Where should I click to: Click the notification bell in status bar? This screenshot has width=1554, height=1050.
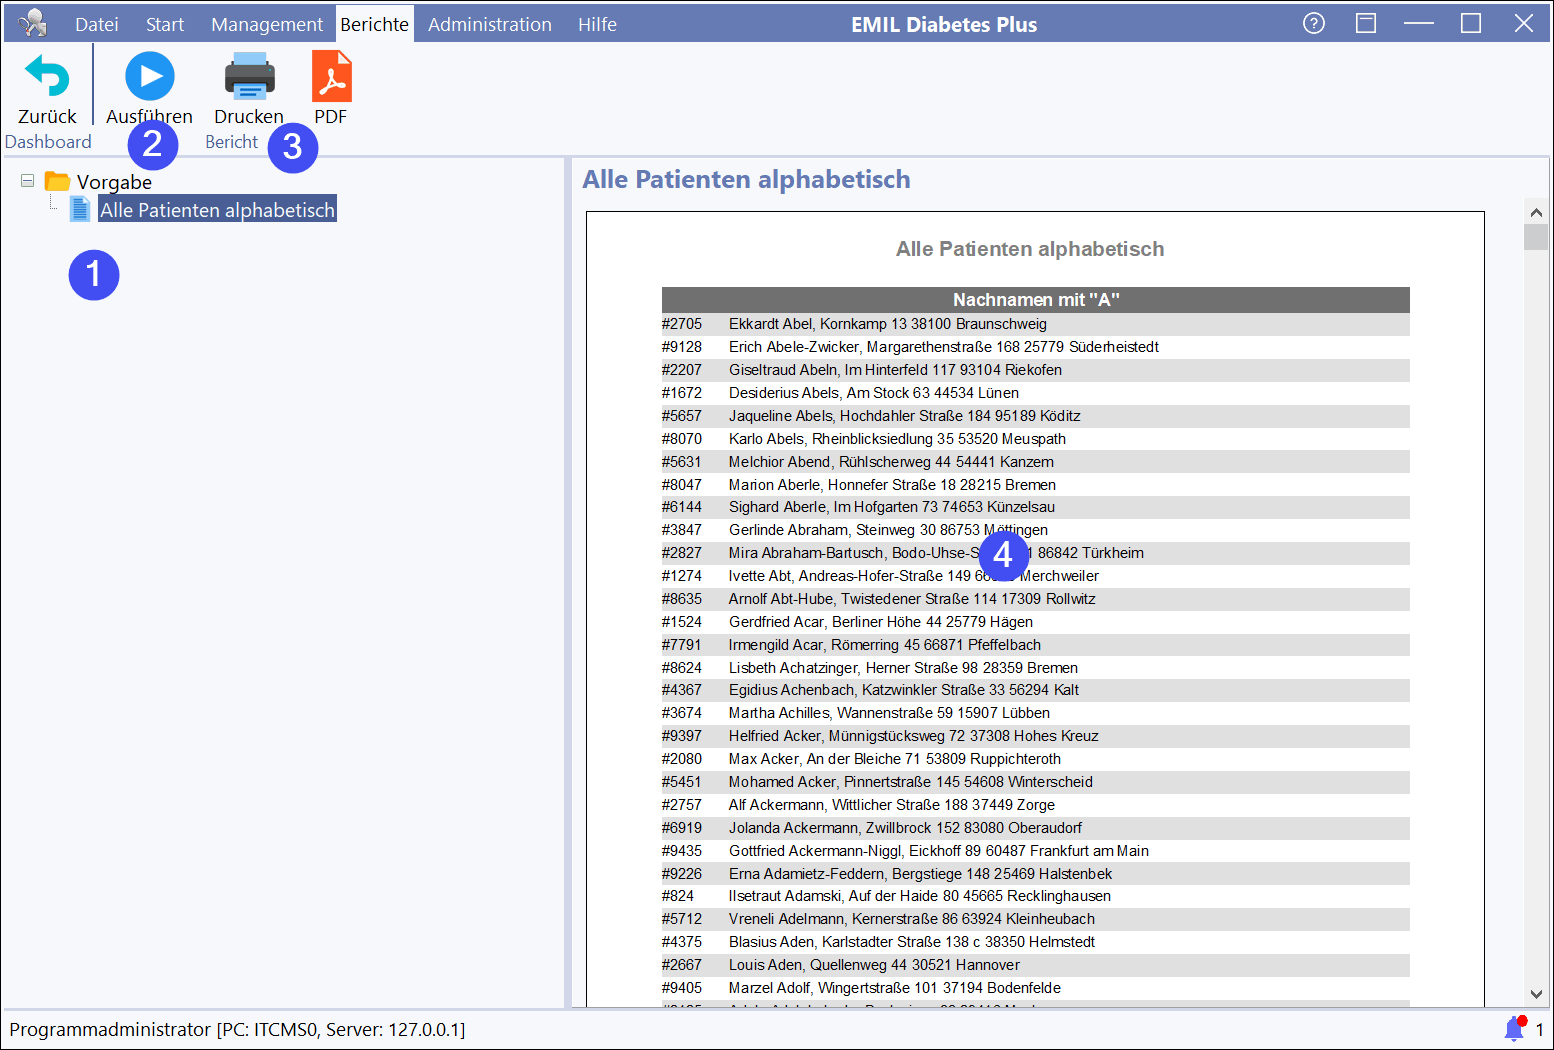tap(1514, 1028)
